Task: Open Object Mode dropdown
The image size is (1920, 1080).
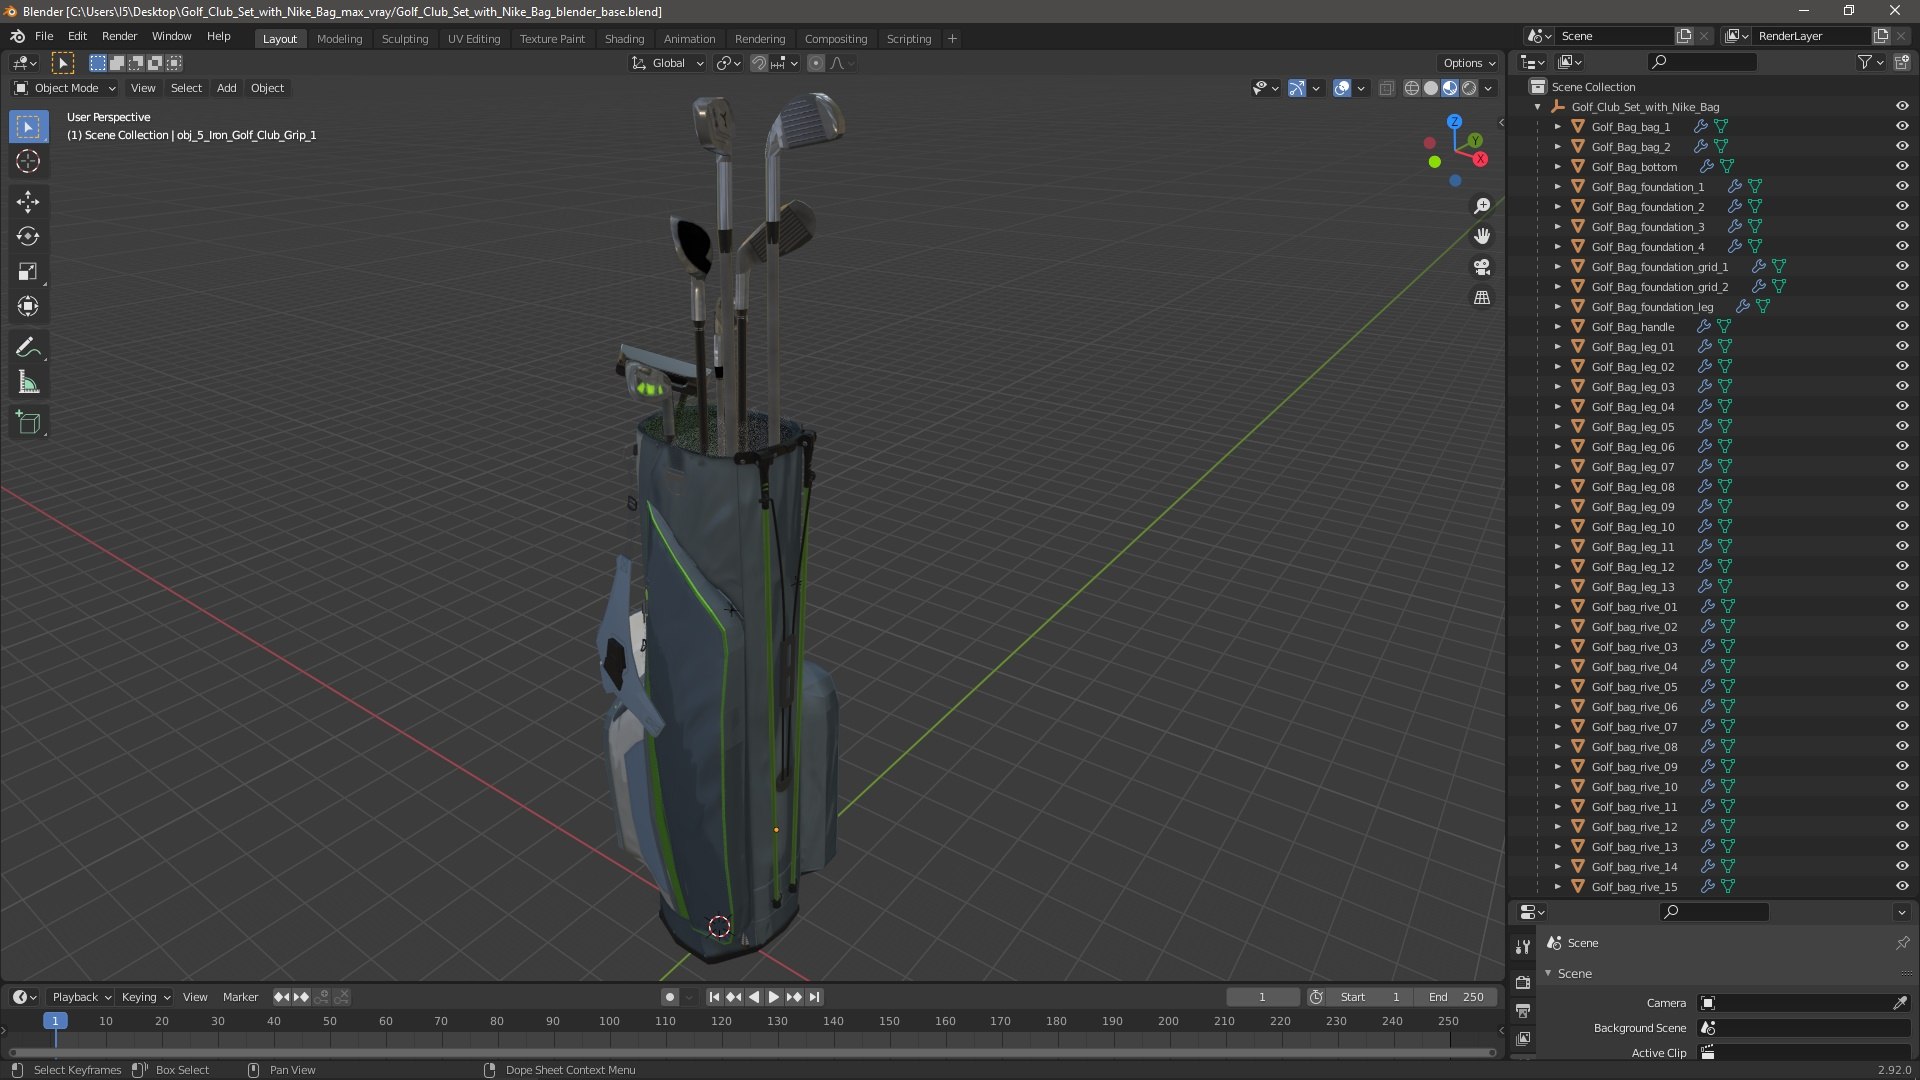Action: pos(65,89)
